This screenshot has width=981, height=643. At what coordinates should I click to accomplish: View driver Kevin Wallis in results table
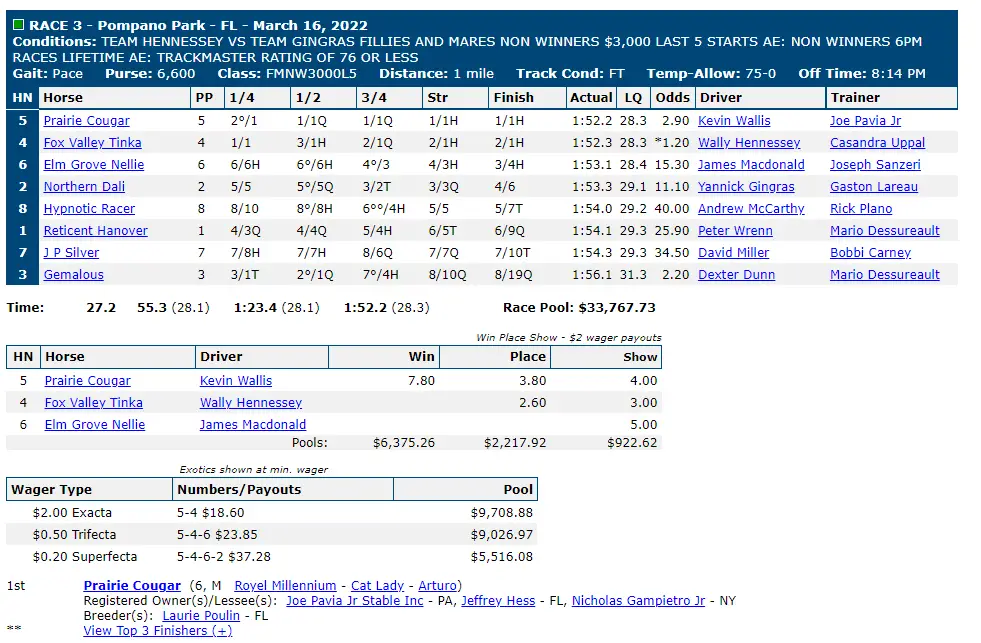pos(734,121)
